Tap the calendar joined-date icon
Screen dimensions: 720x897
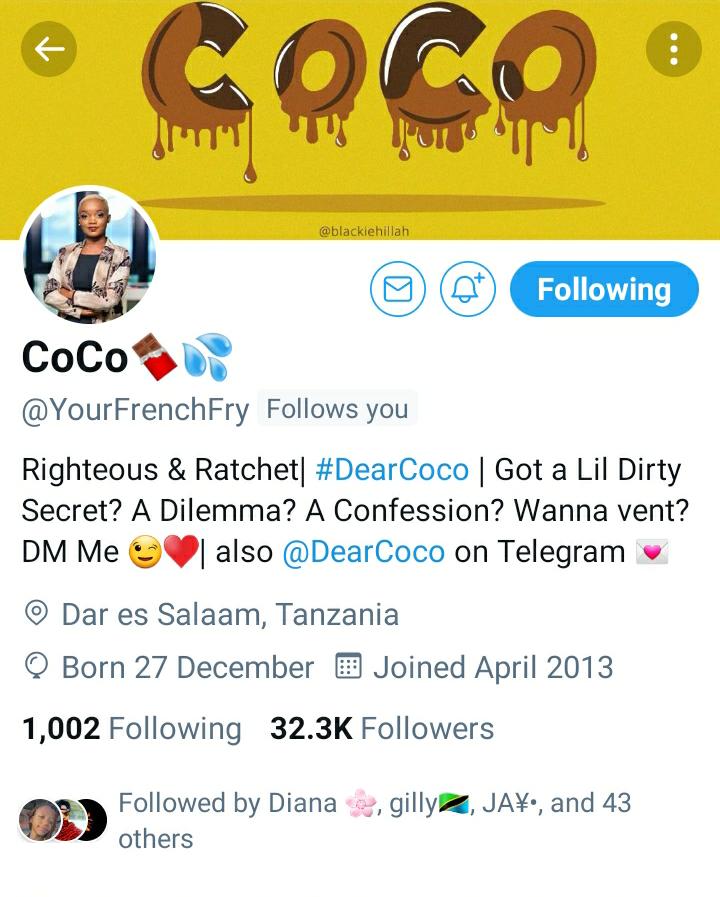click(x=348, y=666)
